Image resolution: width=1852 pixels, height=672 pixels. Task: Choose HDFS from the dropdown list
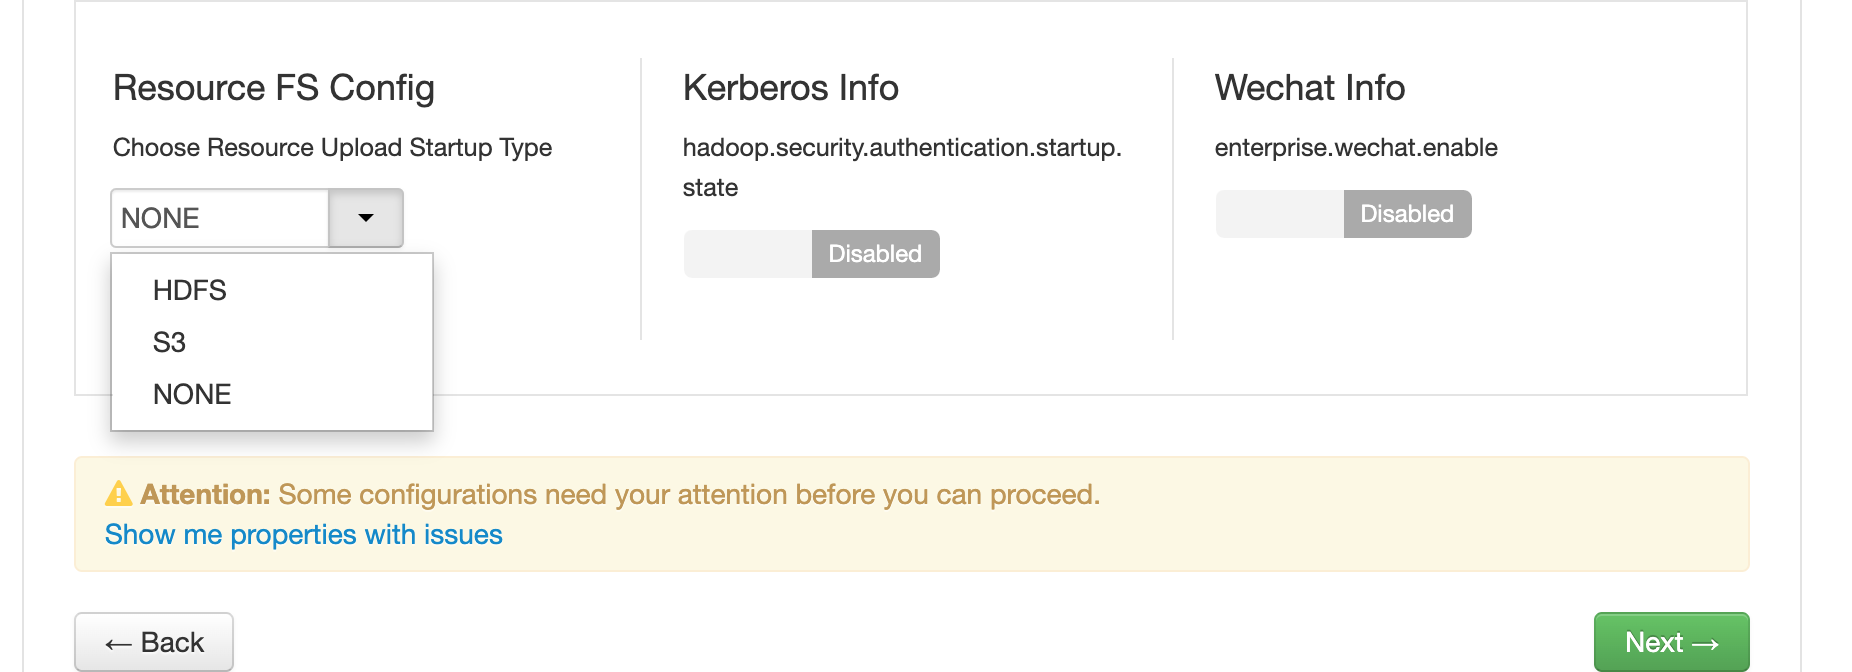pyautogui.click(x=190, y=291)
